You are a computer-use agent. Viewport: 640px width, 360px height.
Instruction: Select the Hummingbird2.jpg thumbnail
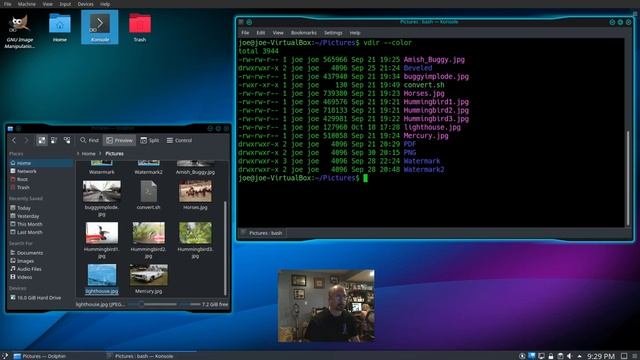point(149,233)
